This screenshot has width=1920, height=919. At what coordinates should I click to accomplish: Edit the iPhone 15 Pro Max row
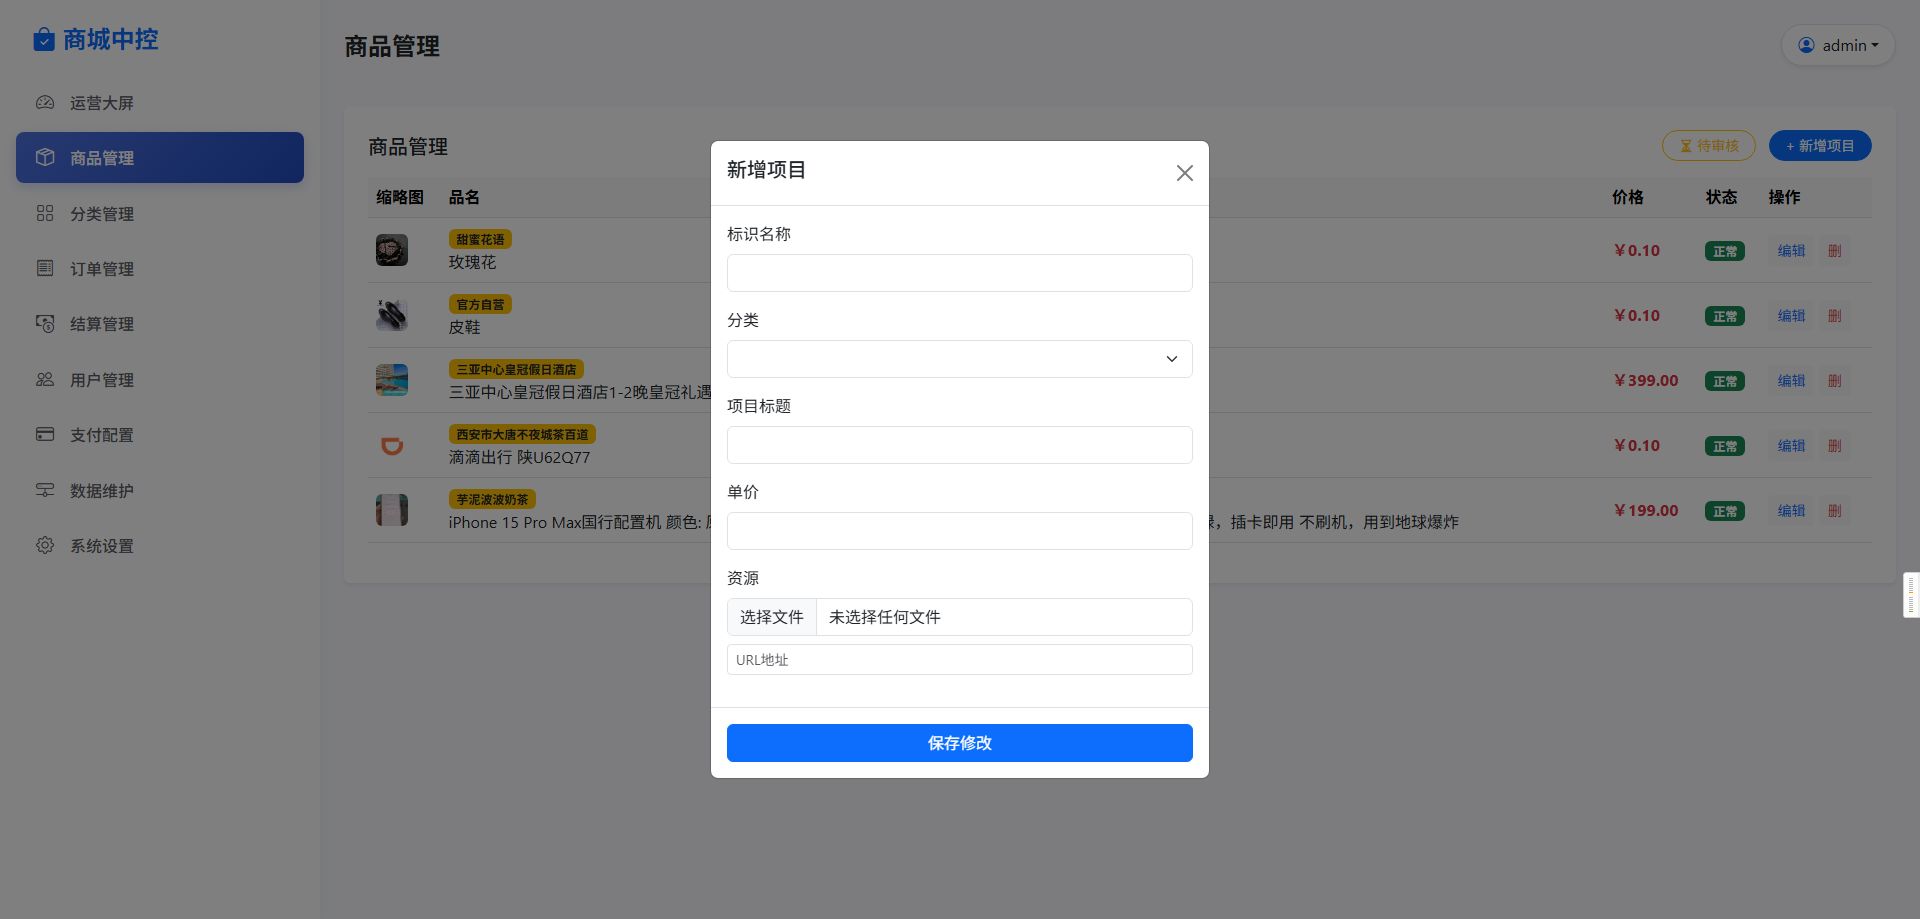1791,511
